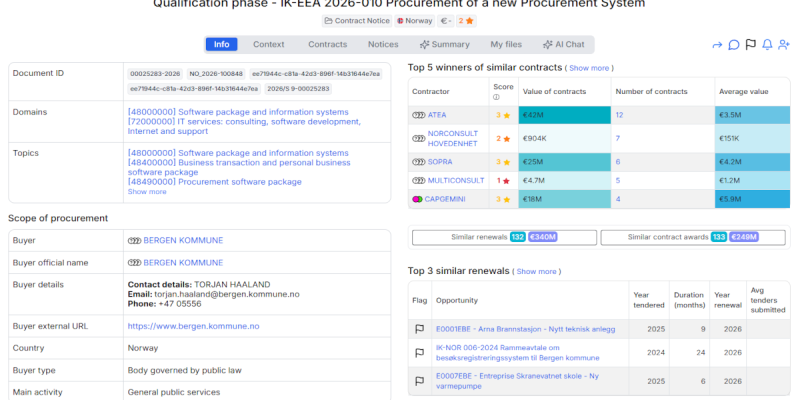Click the Score info icon
The width and height of the screenshot is (800, 400).
point(496,97)
